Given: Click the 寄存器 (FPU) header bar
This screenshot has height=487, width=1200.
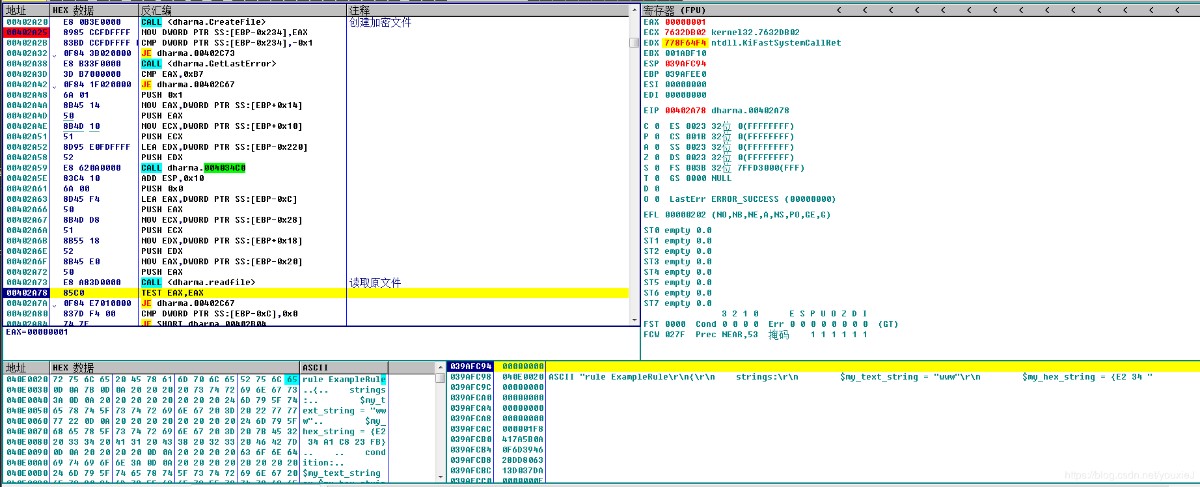Looking at the screenshot, I should tap(675, 10).
